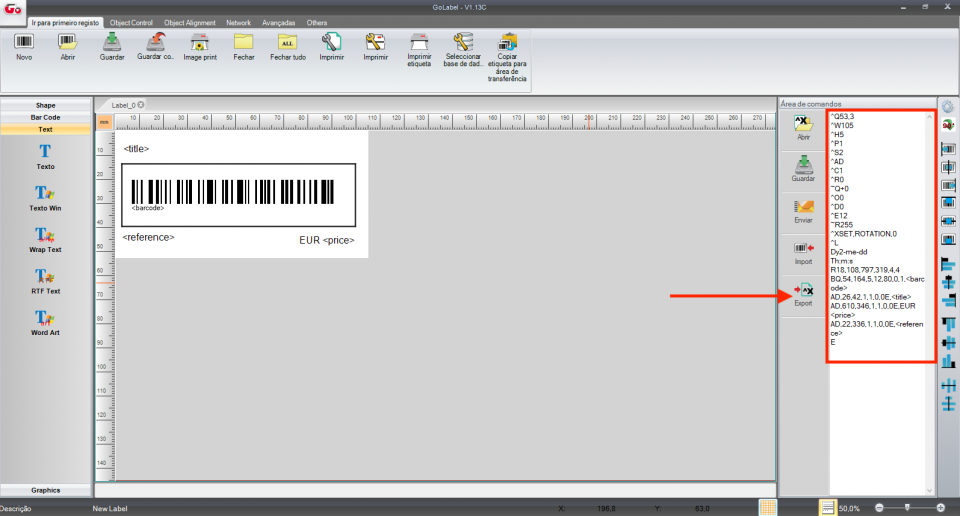Switch to the Object Alignment tab
Viewport: 960px width, 516px height.
189,21
